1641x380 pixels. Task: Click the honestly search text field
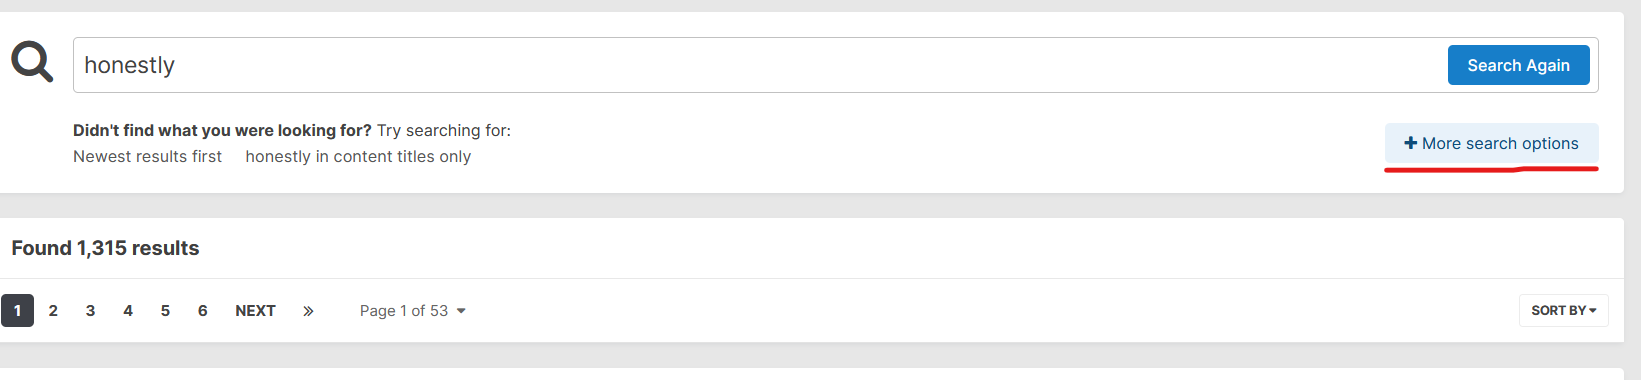(x=760, y=65)
